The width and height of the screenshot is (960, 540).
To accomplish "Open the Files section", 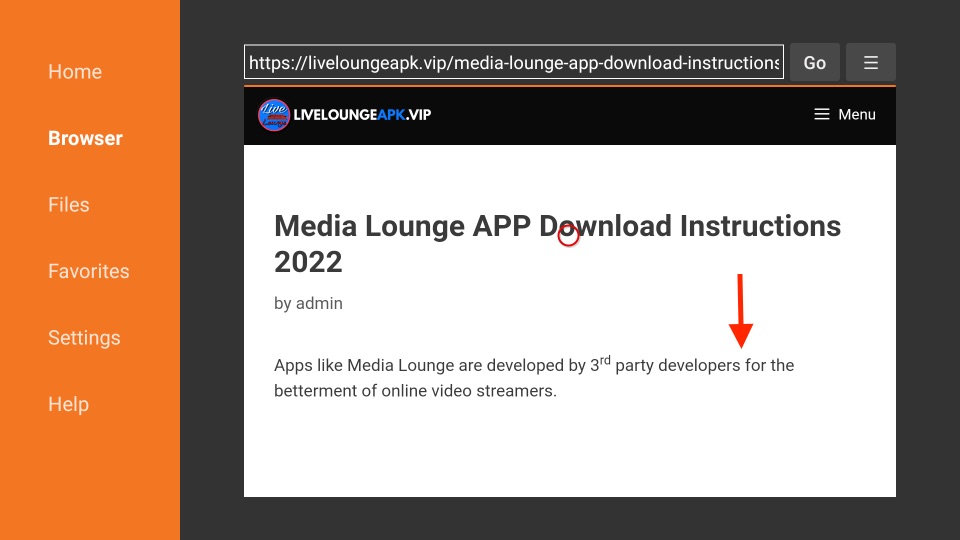I will pyautogui.click(x=69, y=204).
